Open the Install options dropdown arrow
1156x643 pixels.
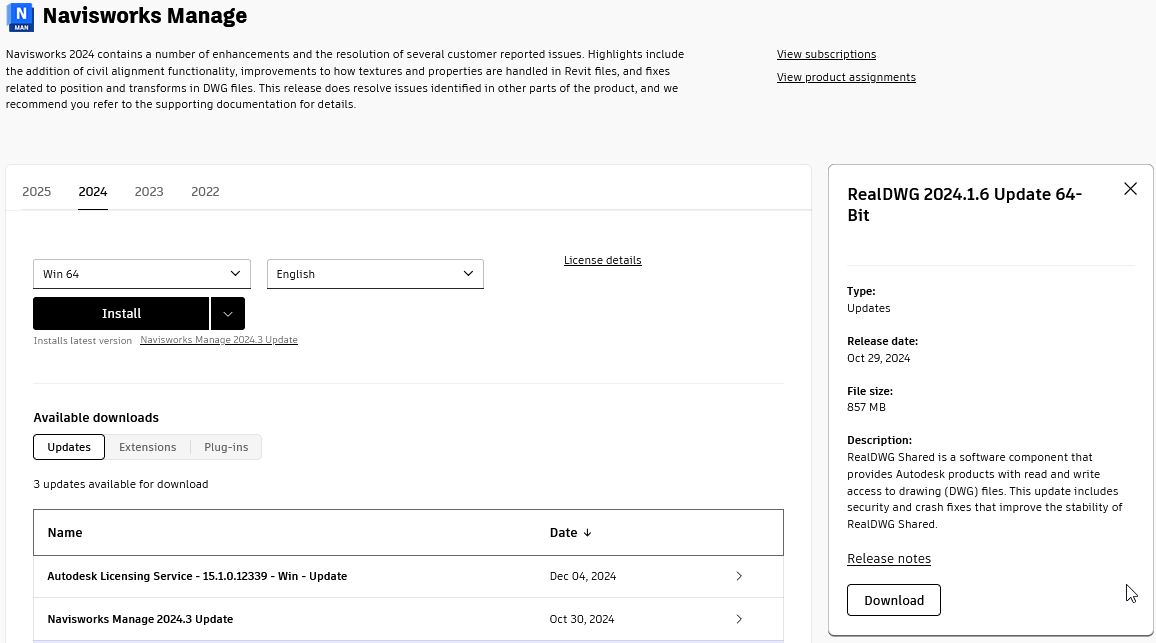(228, 314)
